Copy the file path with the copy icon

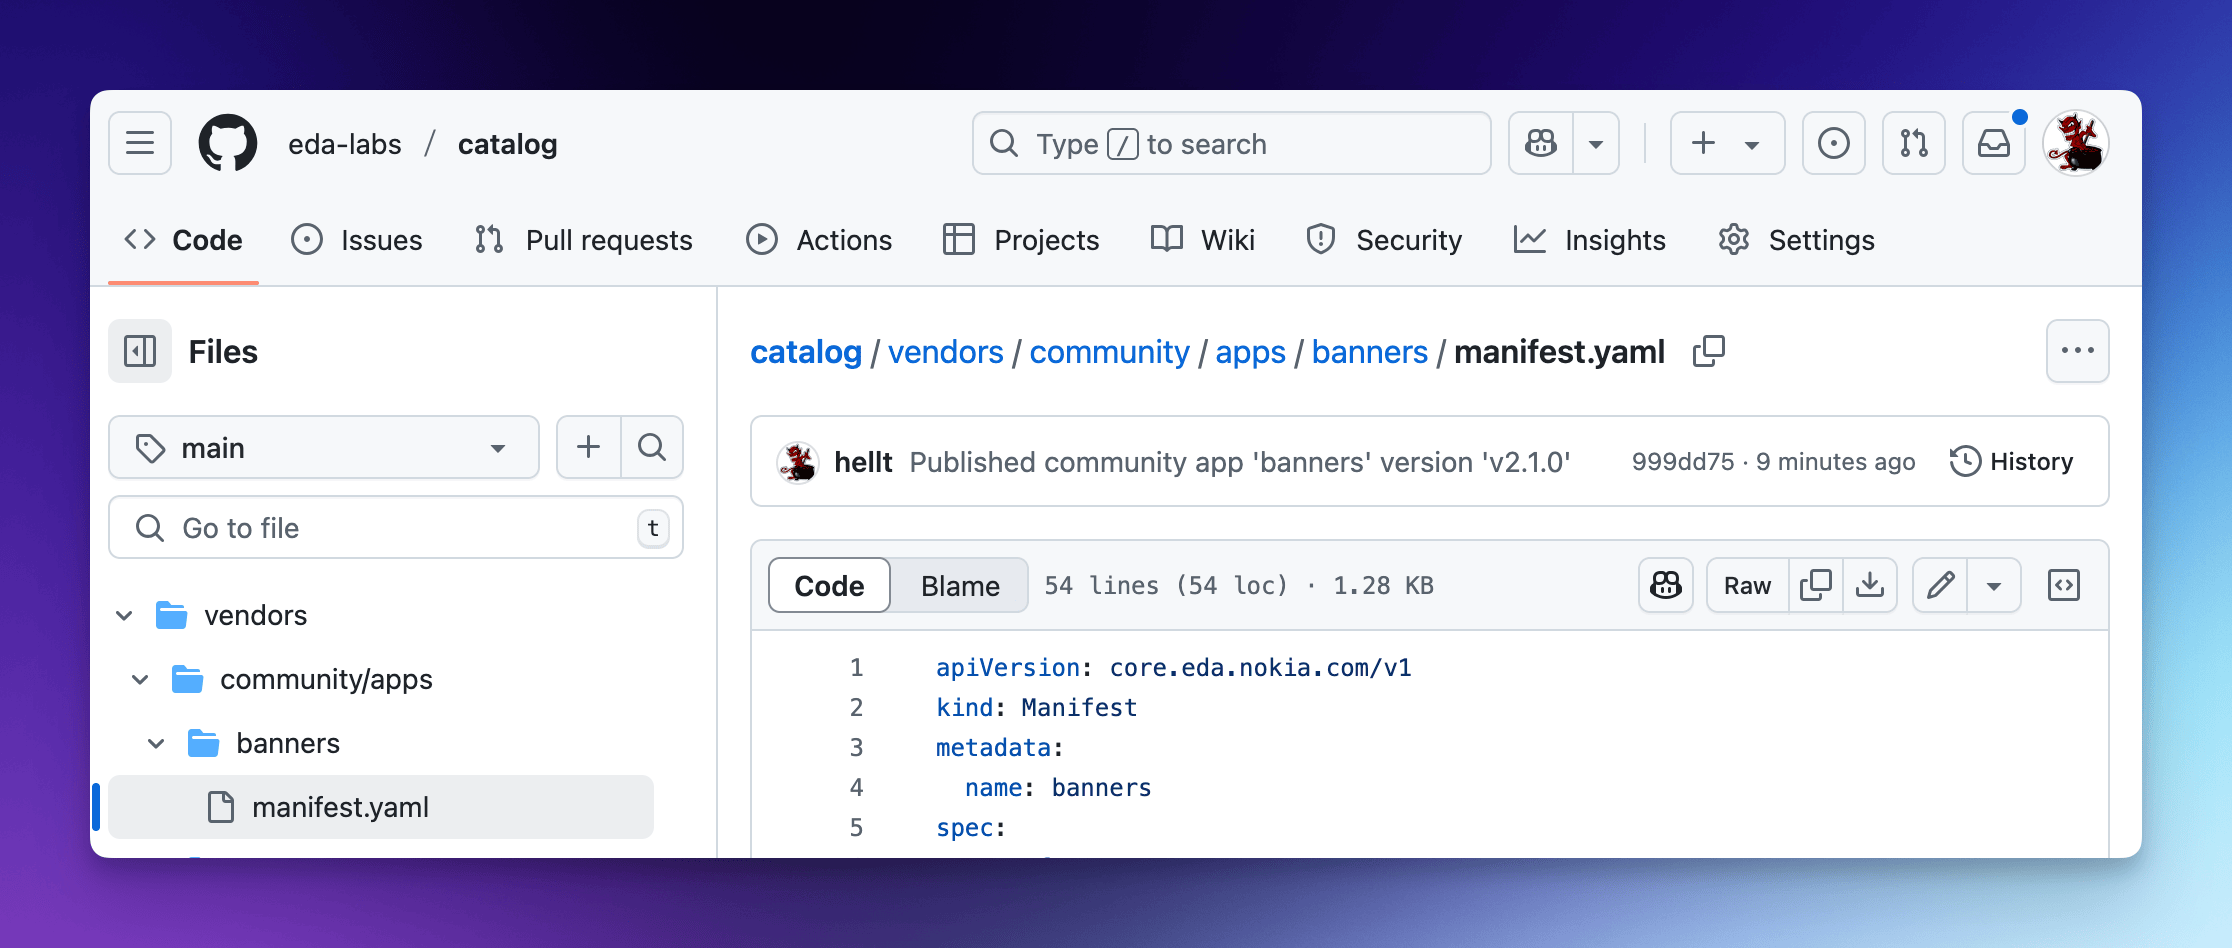1708,351
